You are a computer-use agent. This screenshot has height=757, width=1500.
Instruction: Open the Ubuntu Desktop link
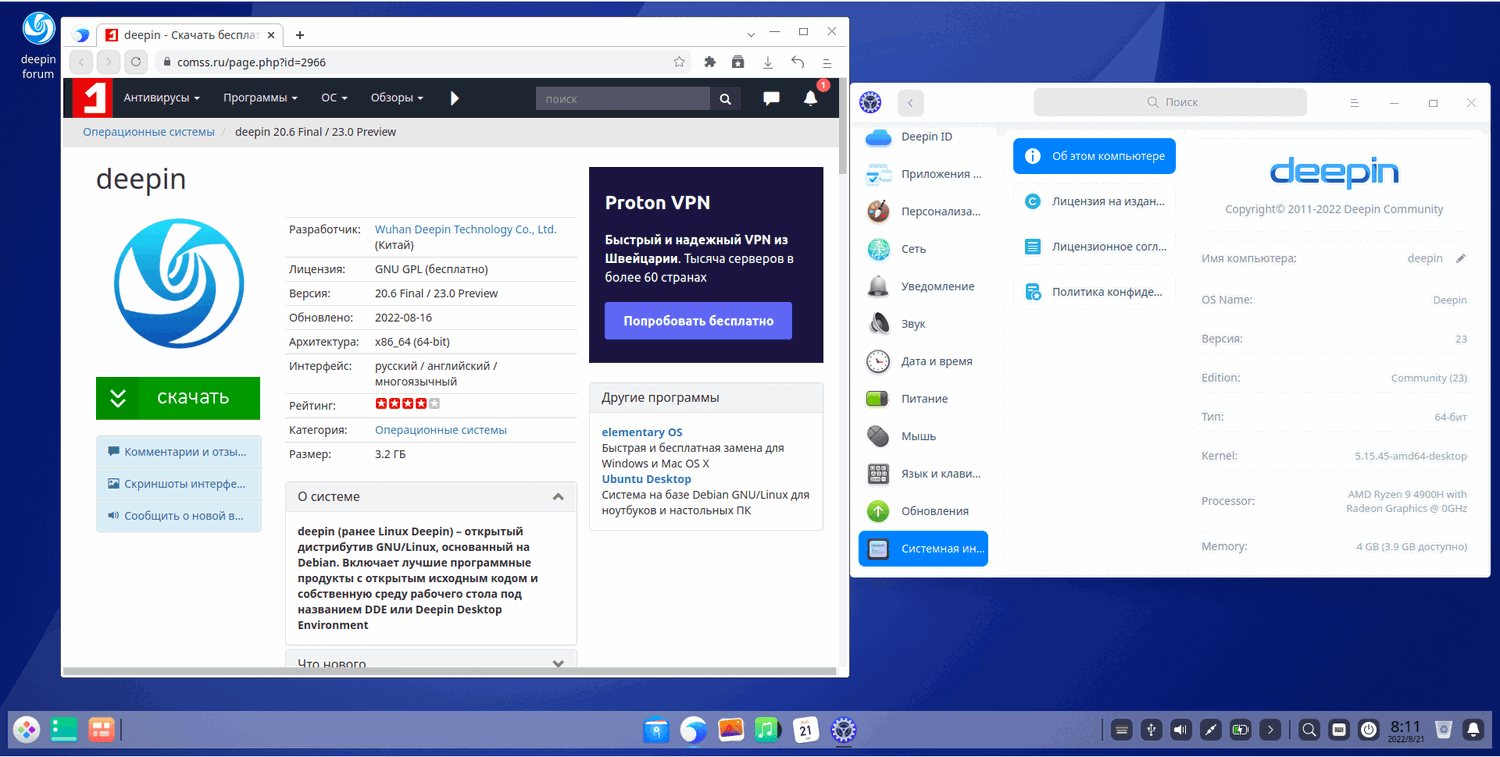pos(646,479)
